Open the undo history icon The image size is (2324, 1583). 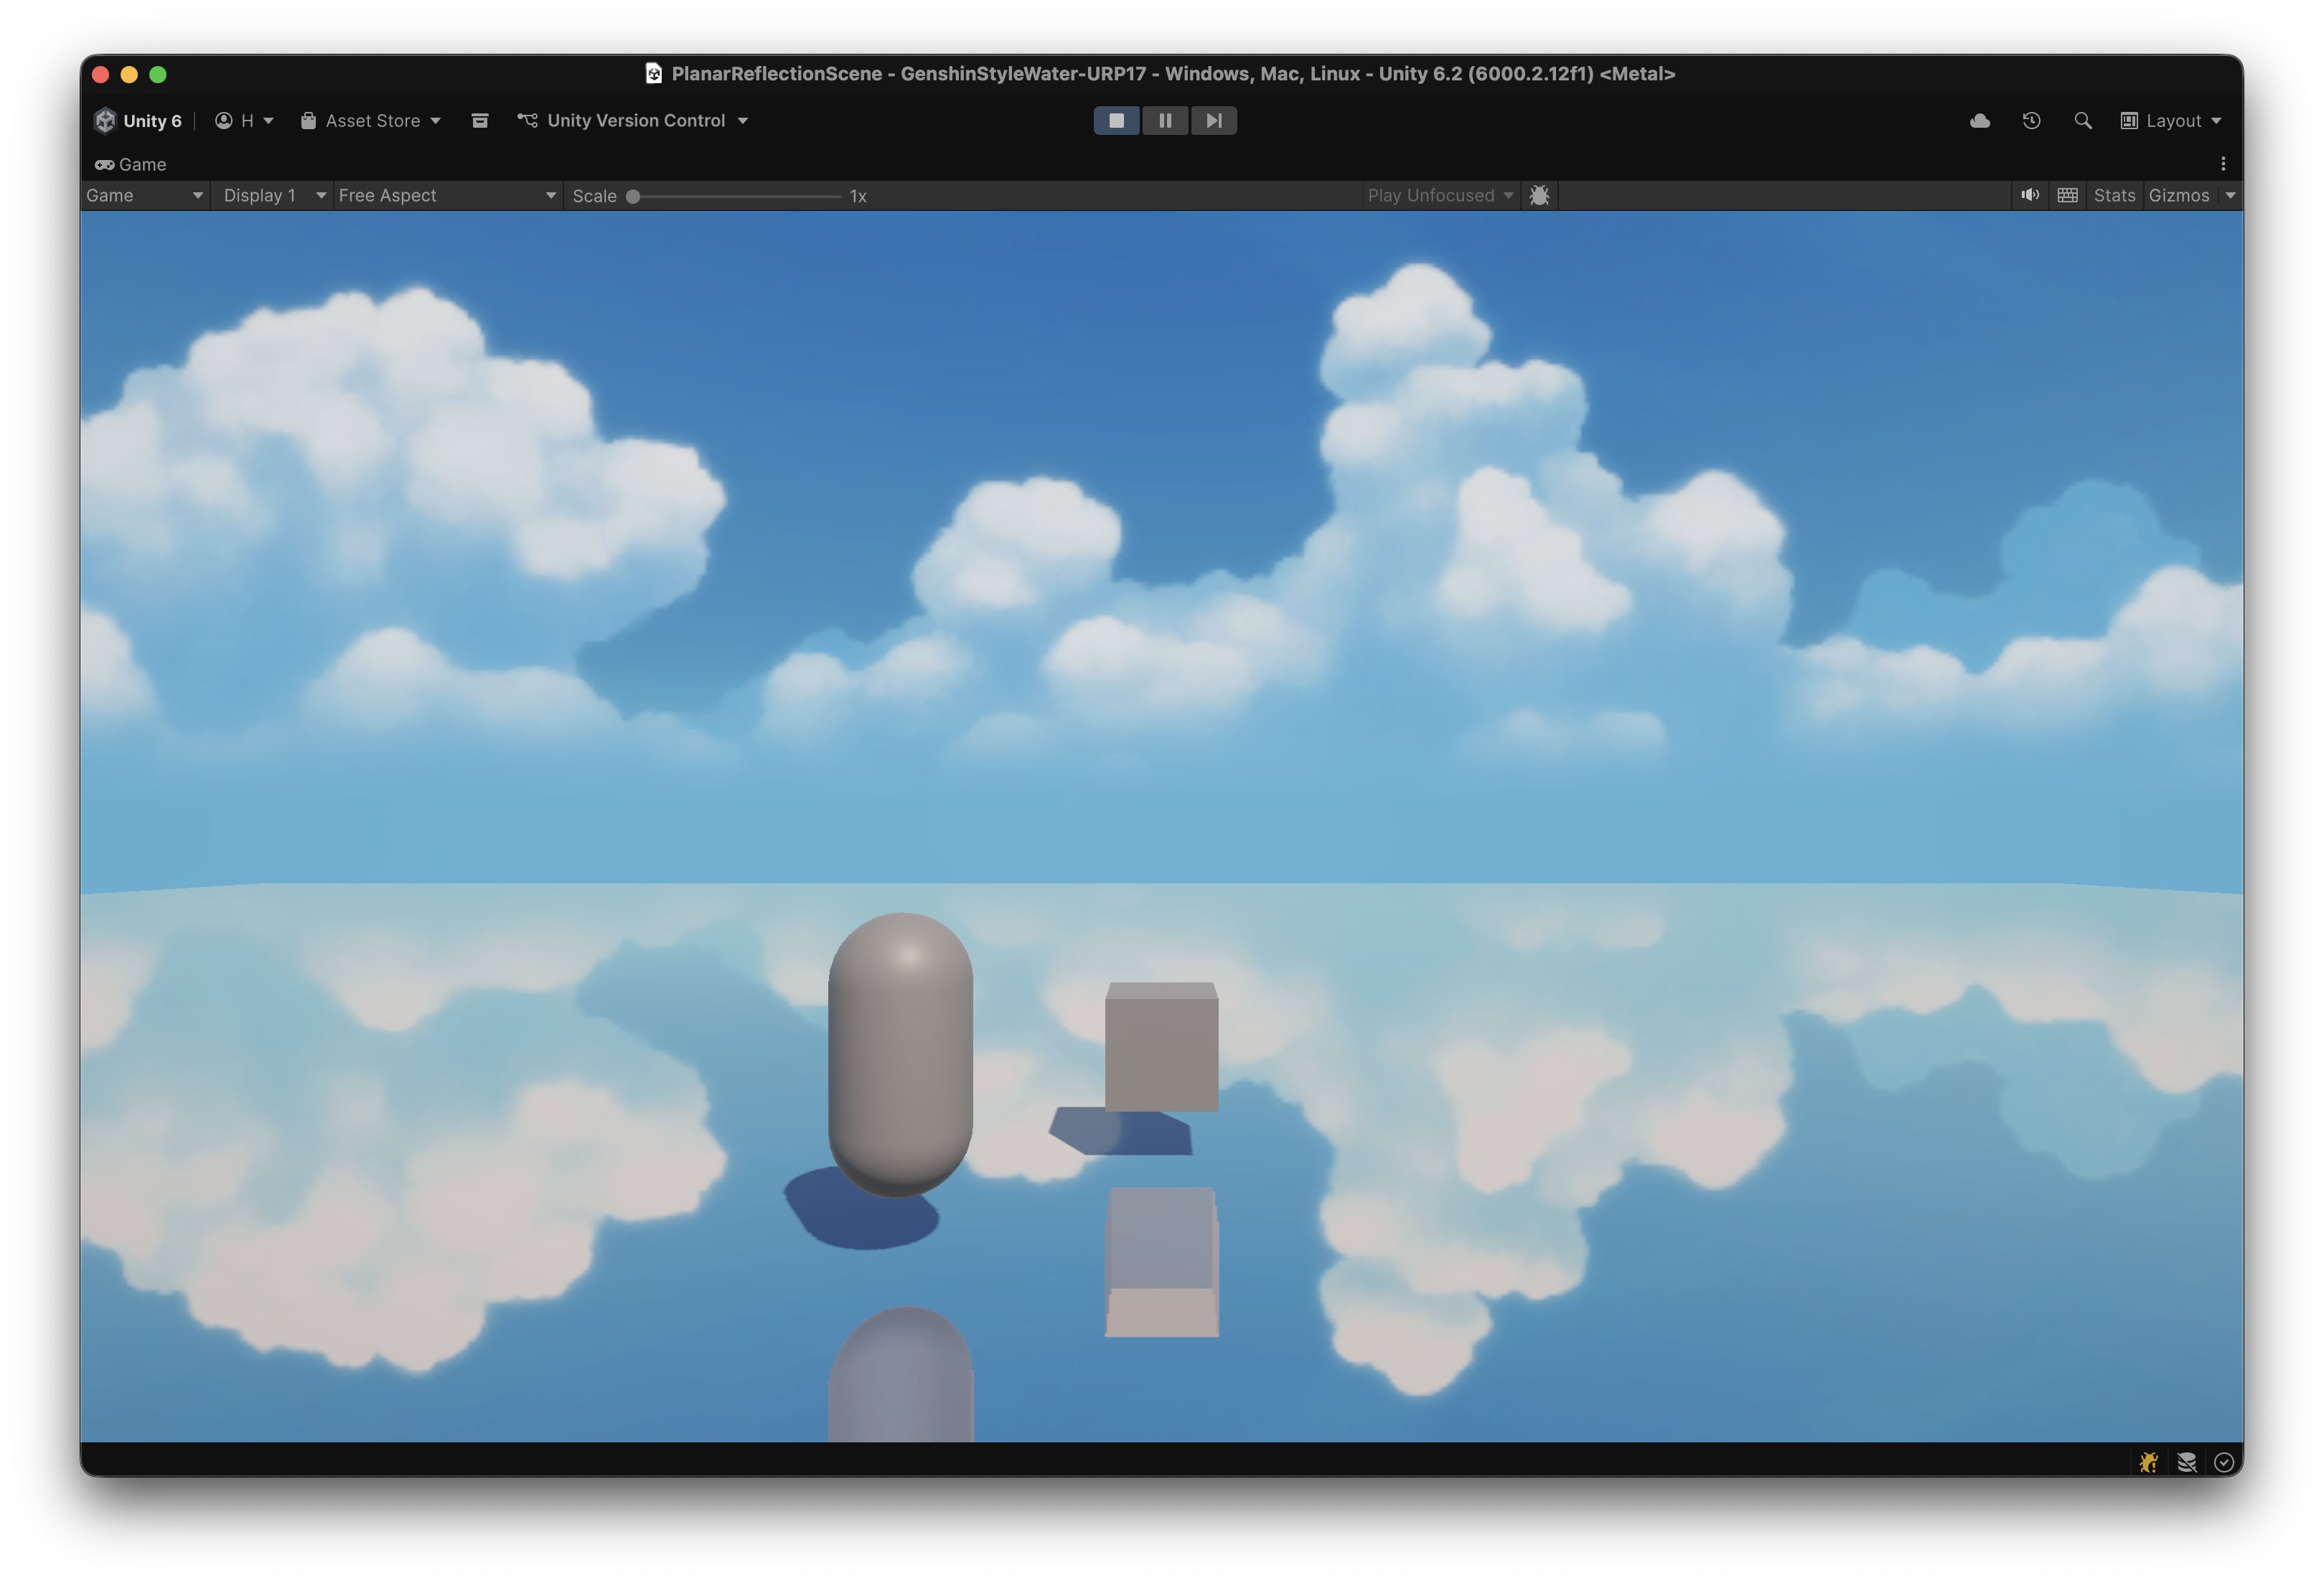[2031, 120]
